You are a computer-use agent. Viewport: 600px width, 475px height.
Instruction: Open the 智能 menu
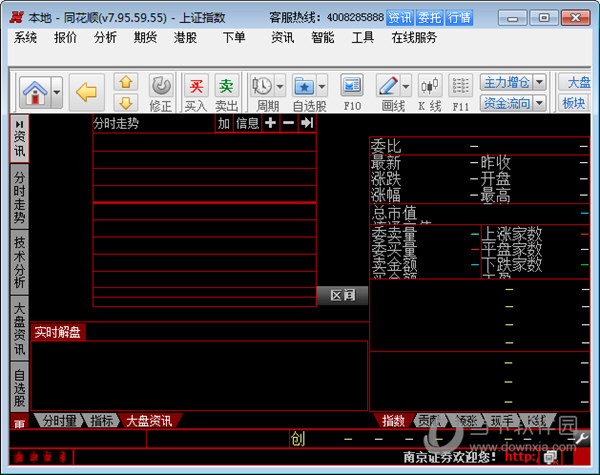323,38
